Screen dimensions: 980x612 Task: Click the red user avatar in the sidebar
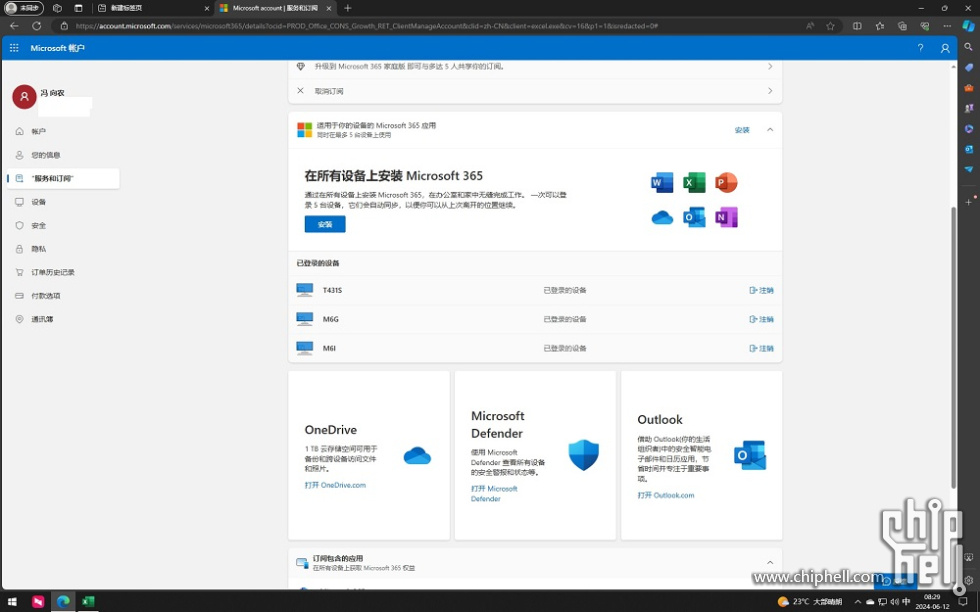[24, 97]
